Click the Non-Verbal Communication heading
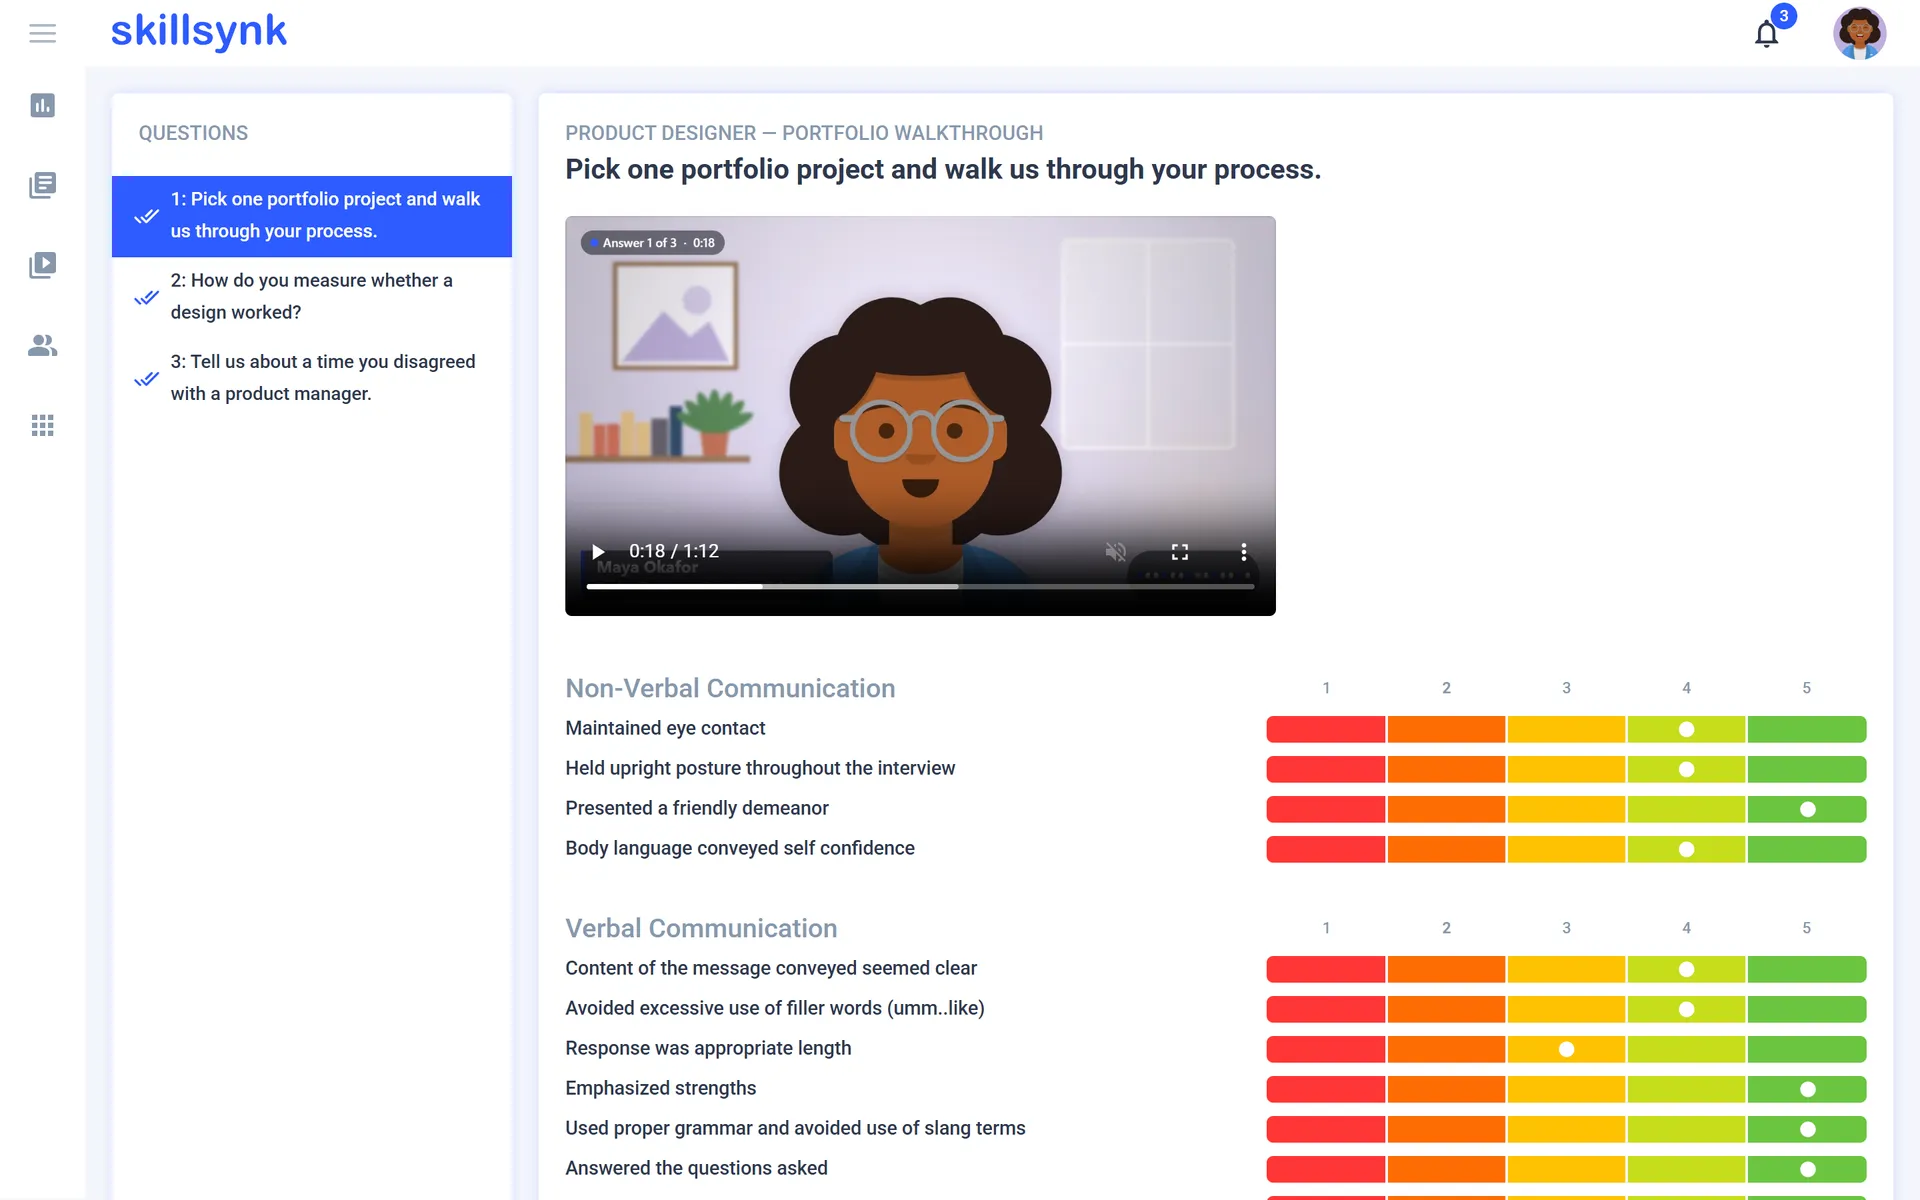 point(730,688)
